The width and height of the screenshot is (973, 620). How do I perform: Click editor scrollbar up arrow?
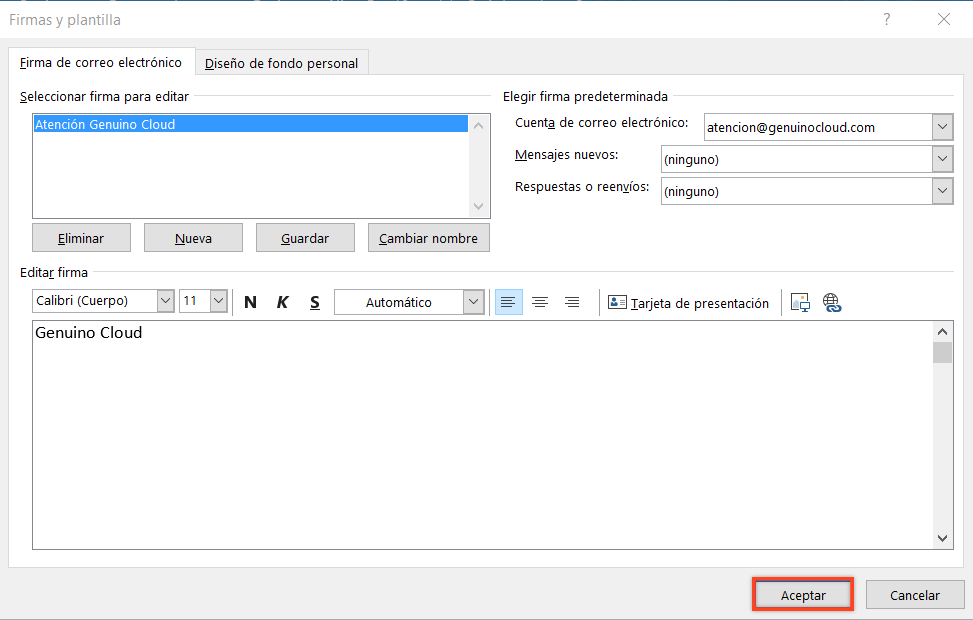point(942,332)
